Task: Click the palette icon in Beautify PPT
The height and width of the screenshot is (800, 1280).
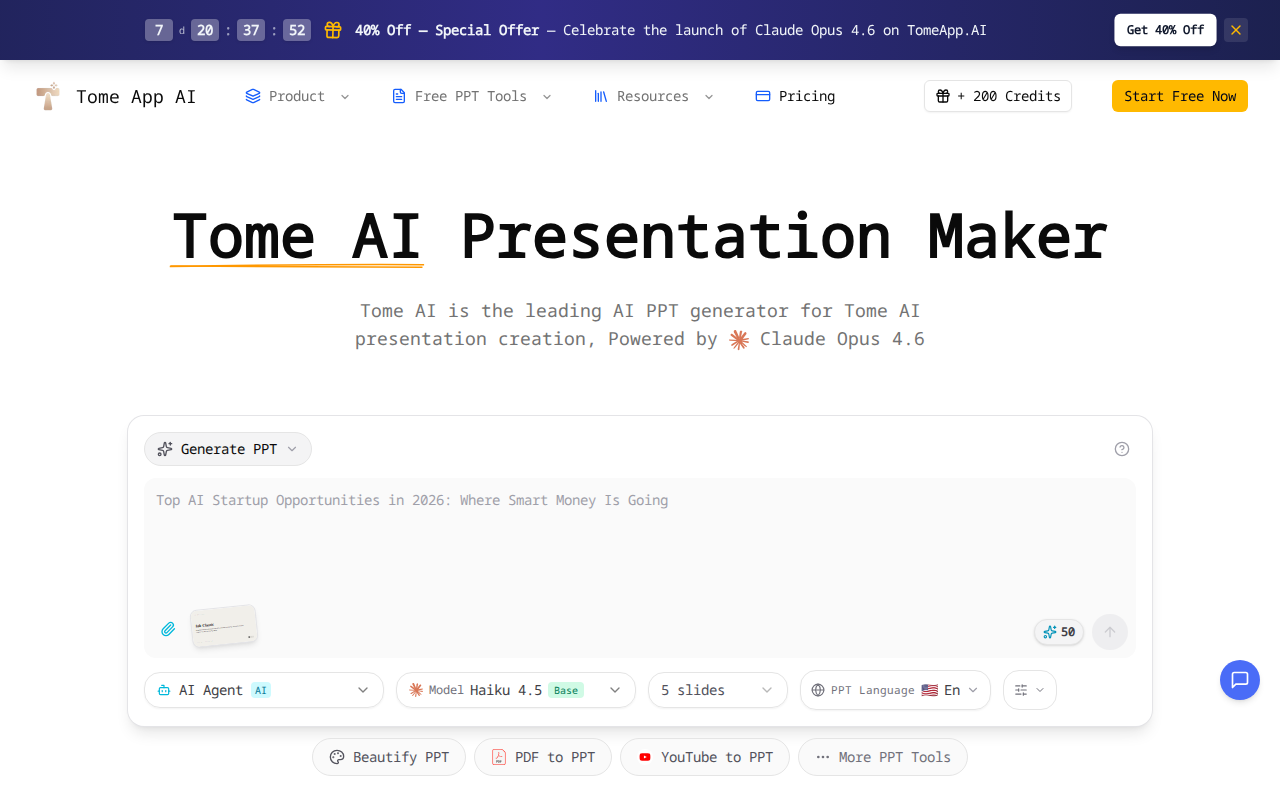Action: click(337, 757)
